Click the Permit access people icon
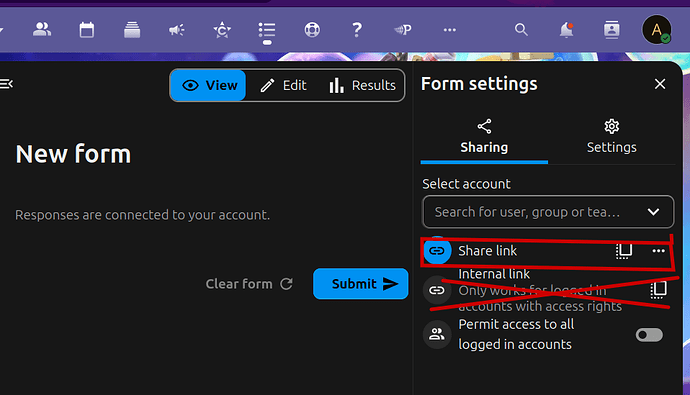Image resolution: width=690 pixels, height=395 pixels. pyautogui.click(x=437, y=334)
